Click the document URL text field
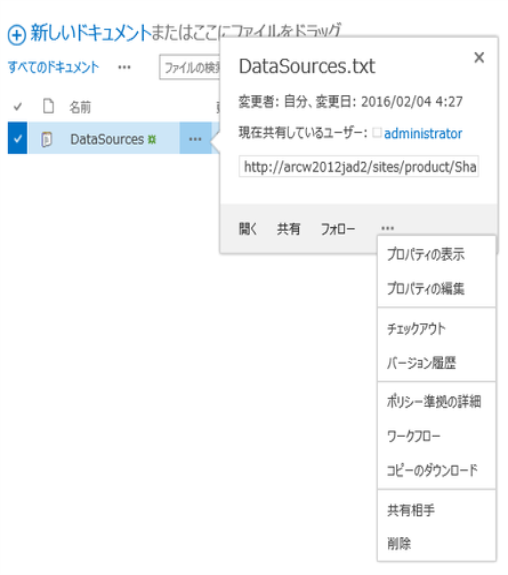Screen dimensions: 508x575 click(358, 166)
